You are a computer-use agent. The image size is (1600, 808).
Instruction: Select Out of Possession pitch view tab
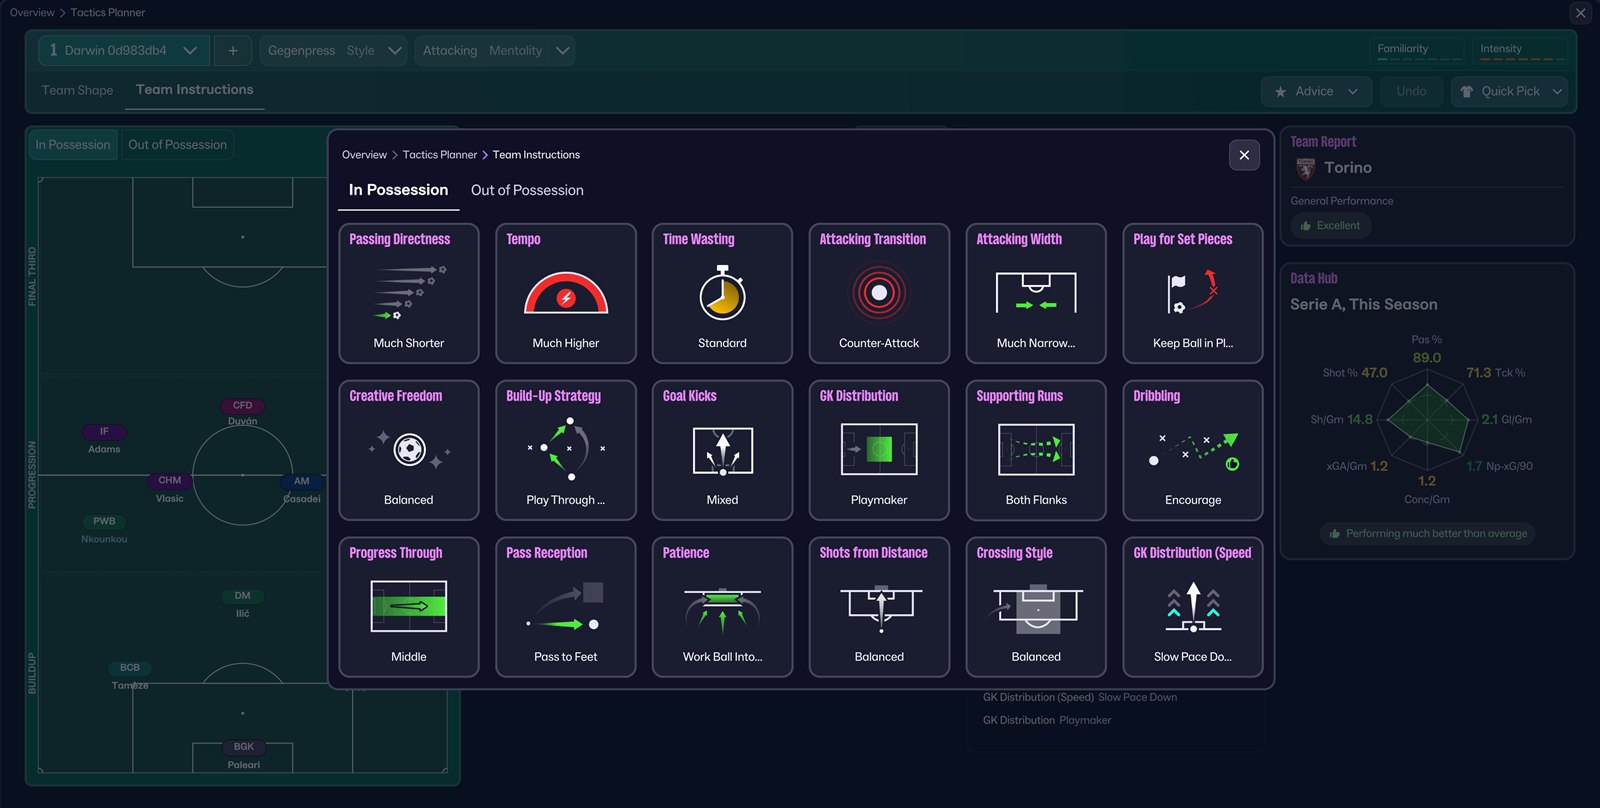[177, 145]
